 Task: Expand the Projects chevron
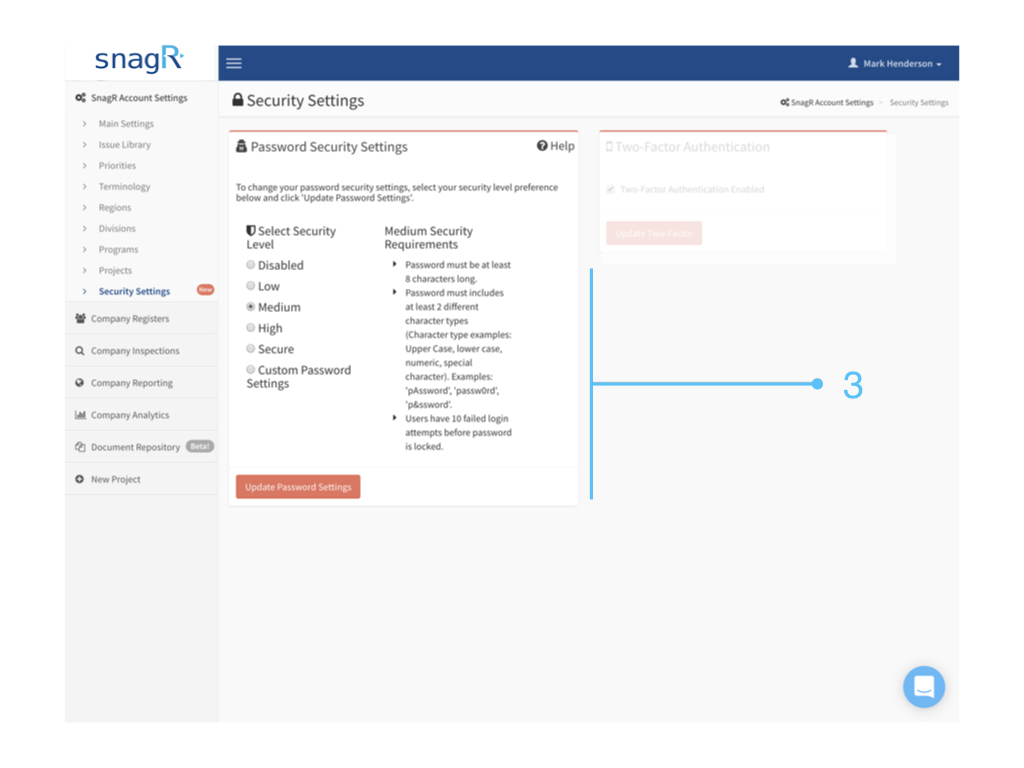84,270
